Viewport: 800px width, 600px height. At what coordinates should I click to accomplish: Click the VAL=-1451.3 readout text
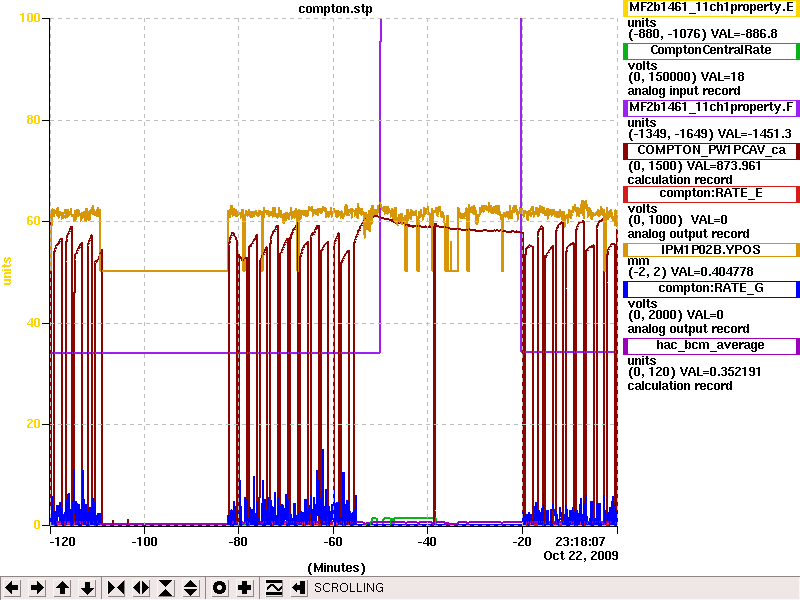click(755, 134)
